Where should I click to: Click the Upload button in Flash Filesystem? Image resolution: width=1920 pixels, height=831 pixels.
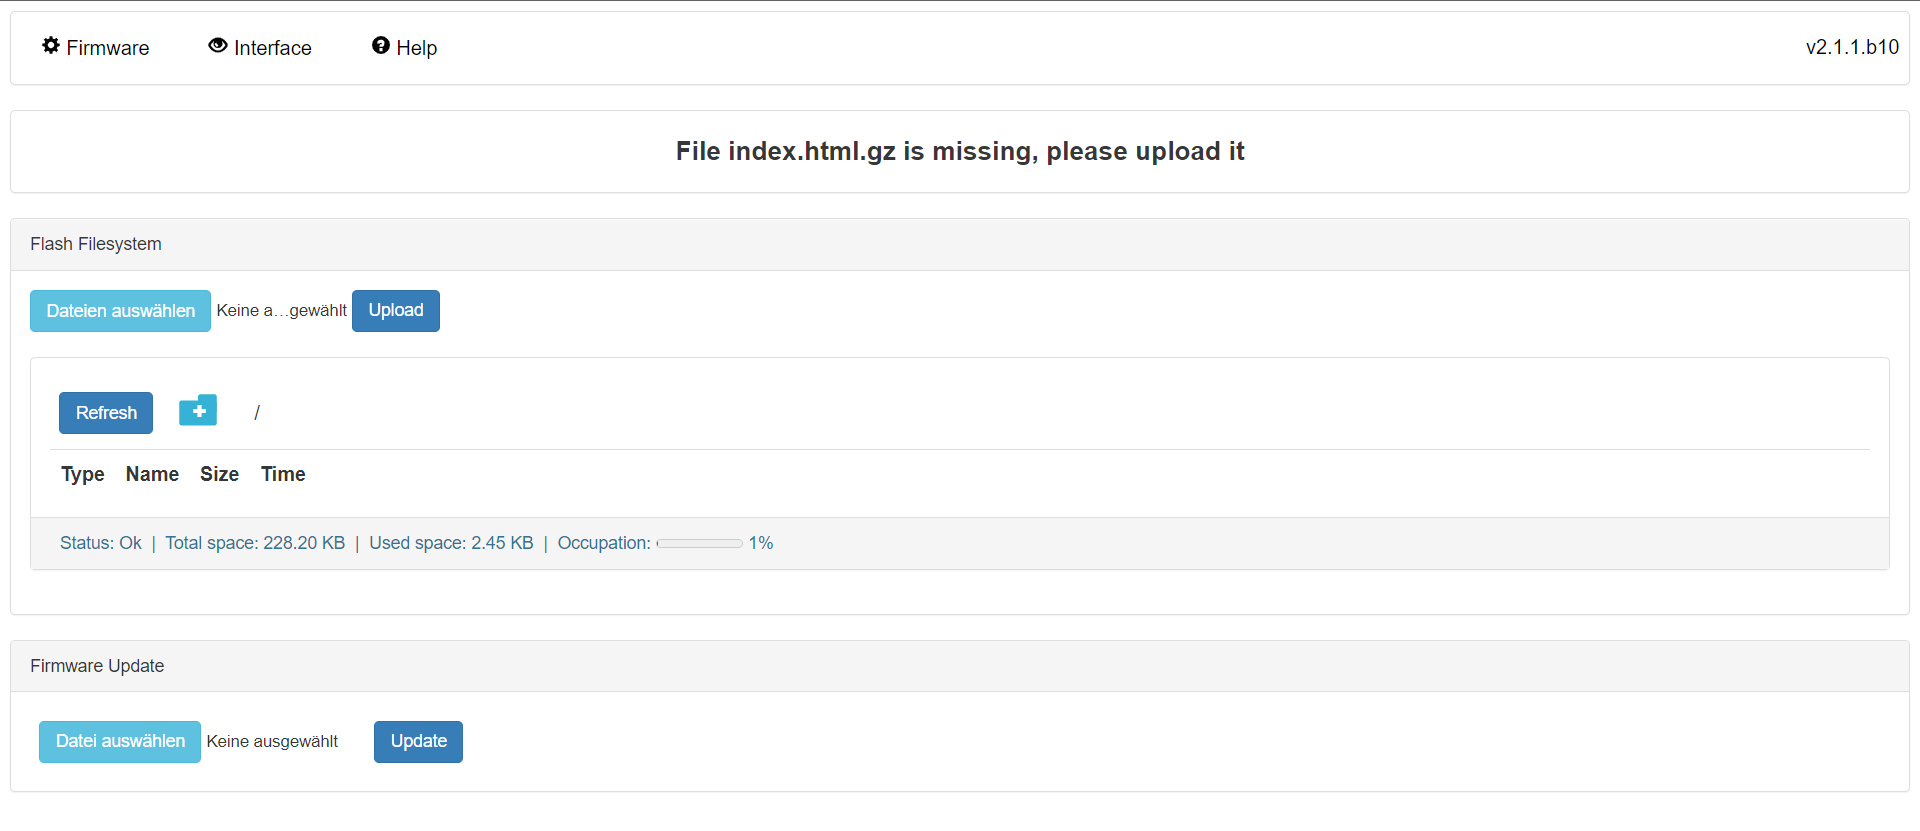pos(395,310)
